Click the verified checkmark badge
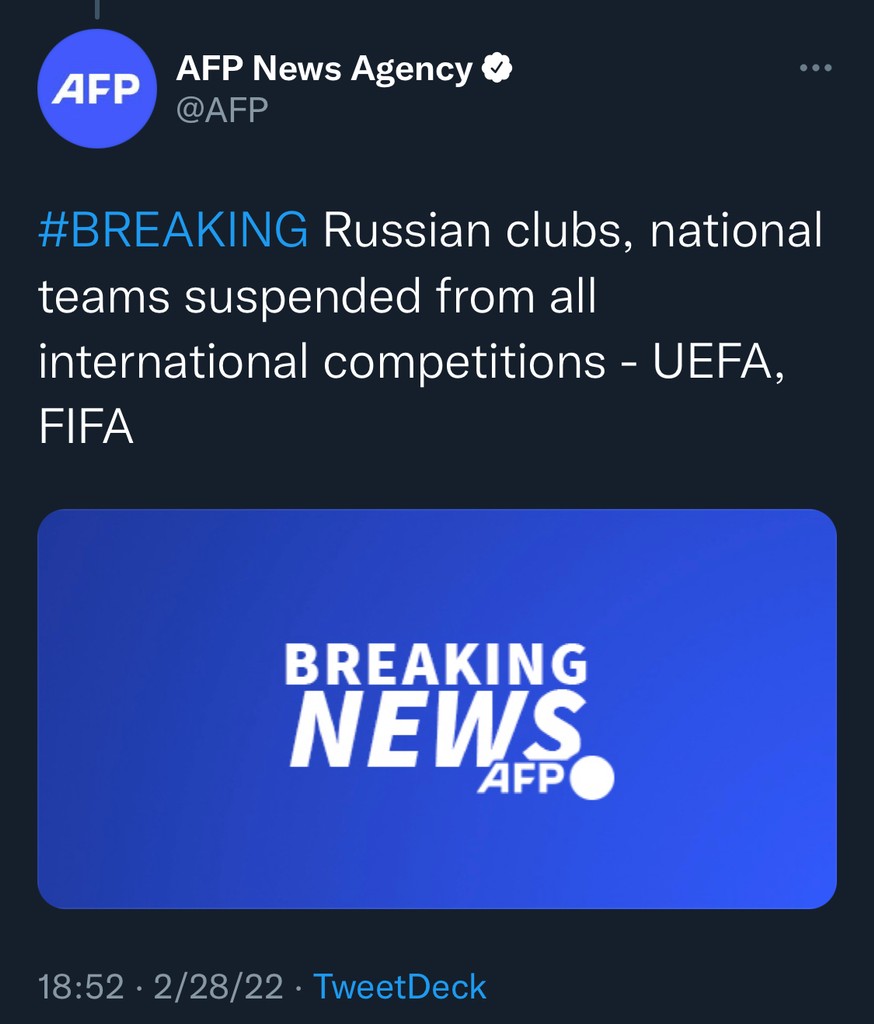874x1024 pixels. coord(497,69)
